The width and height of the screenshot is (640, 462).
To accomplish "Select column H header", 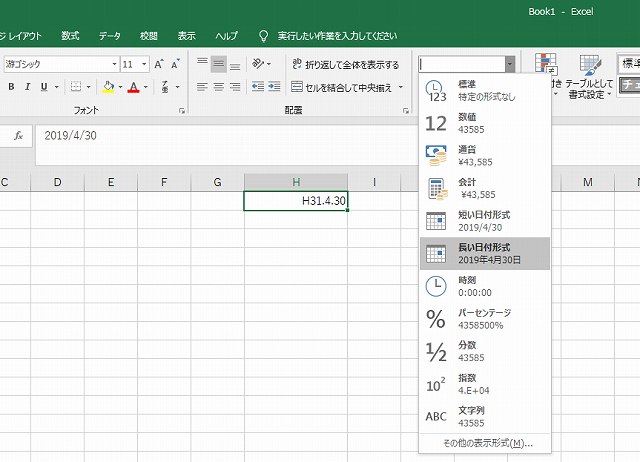I will coord(296,182).
